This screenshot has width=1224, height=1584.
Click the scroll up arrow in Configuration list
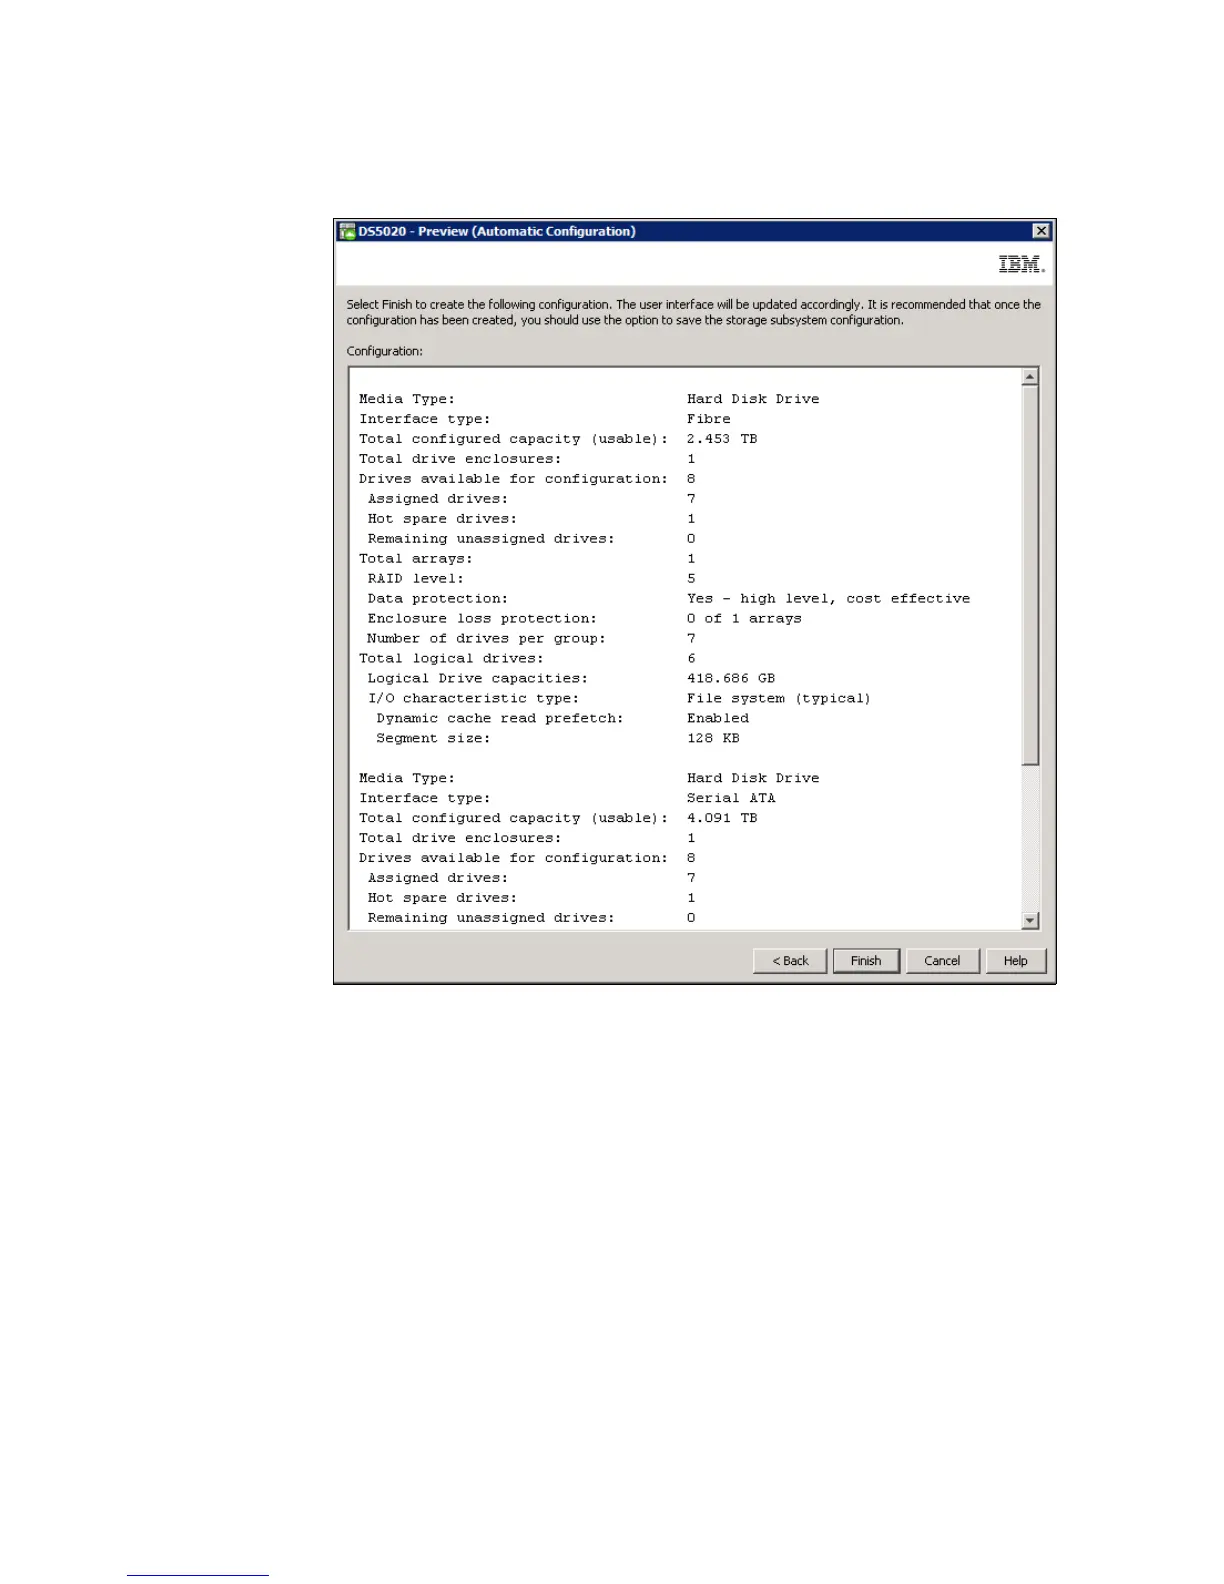[1030, 377]
